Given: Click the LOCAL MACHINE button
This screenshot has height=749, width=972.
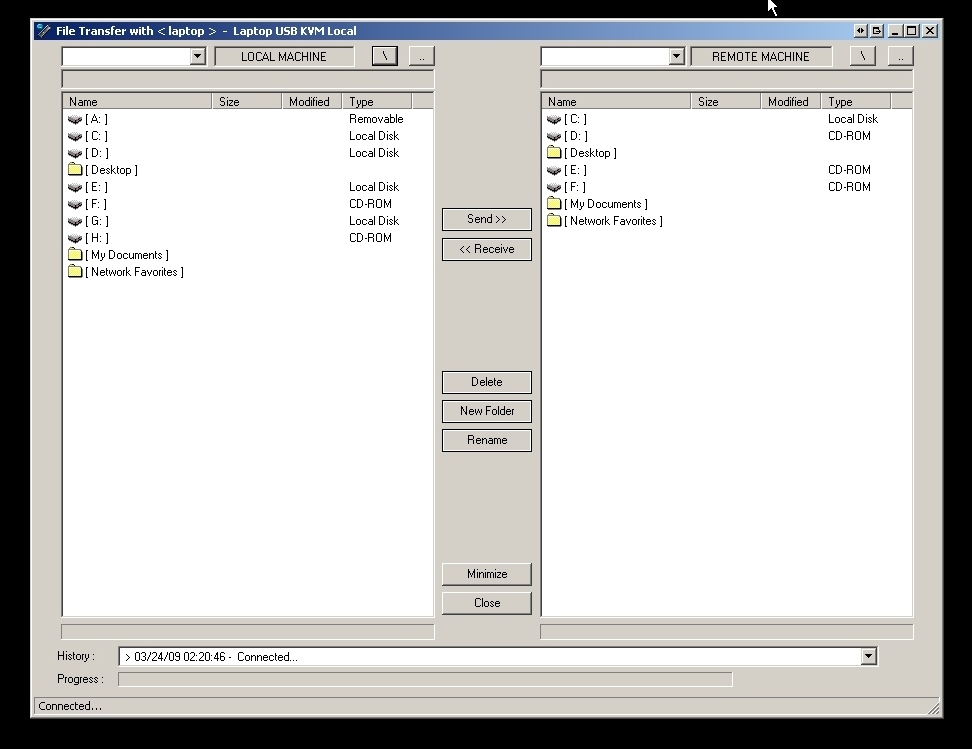Looking at the screenshot, I should pyautogui.click(x=284, y=56).
